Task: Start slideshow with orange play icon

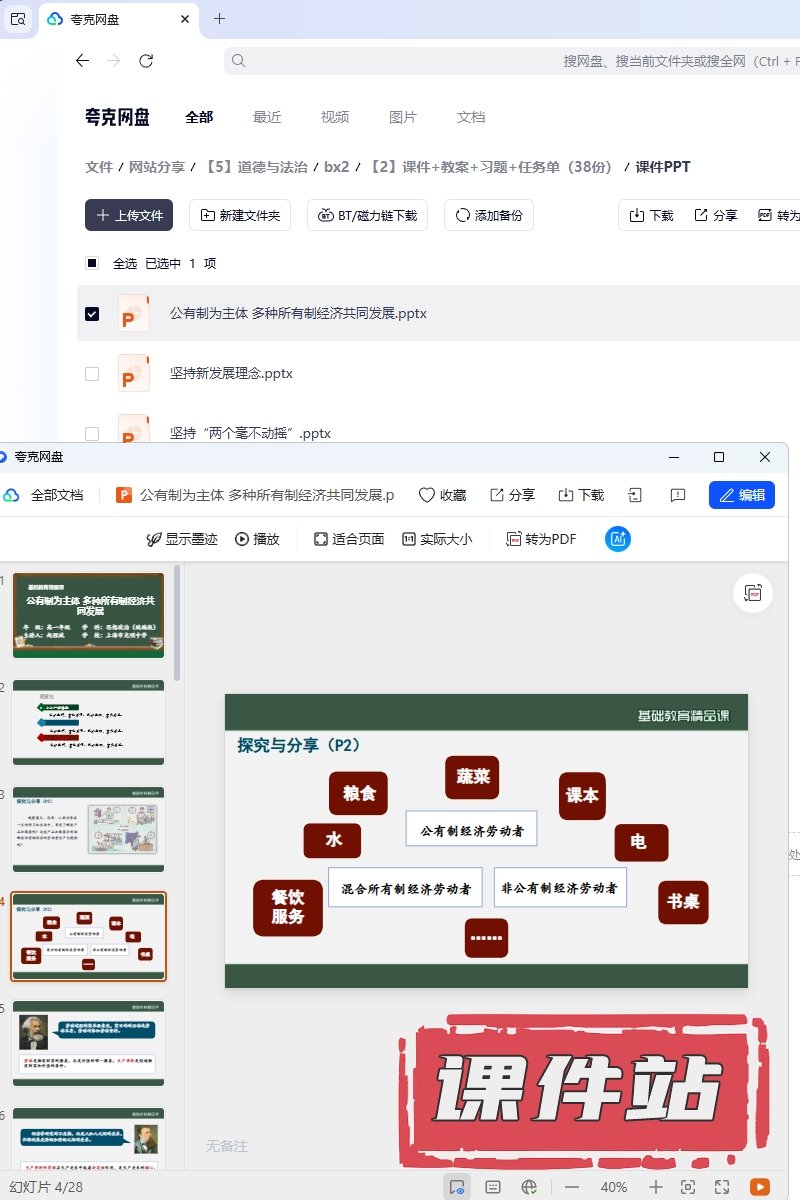Action: pyautogui.click(x=760, y=1187)
